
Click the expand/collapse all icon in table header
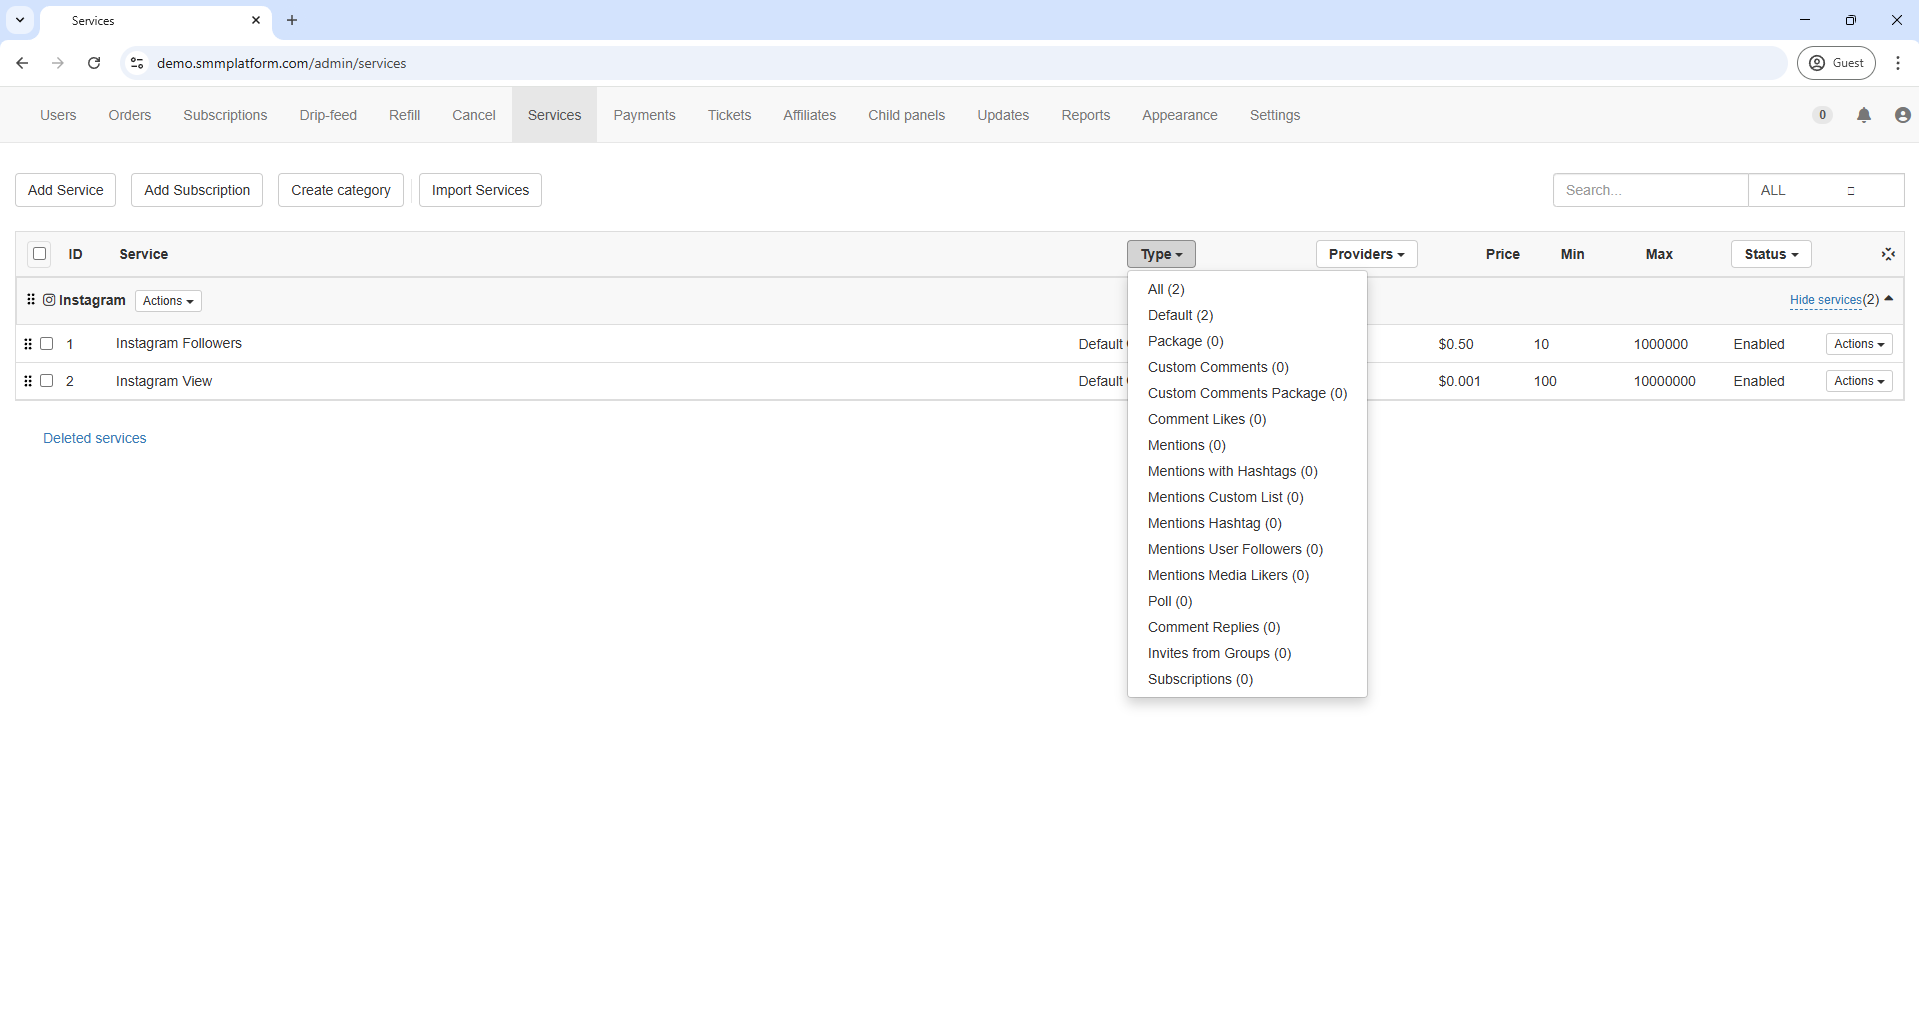point(1887,254)
